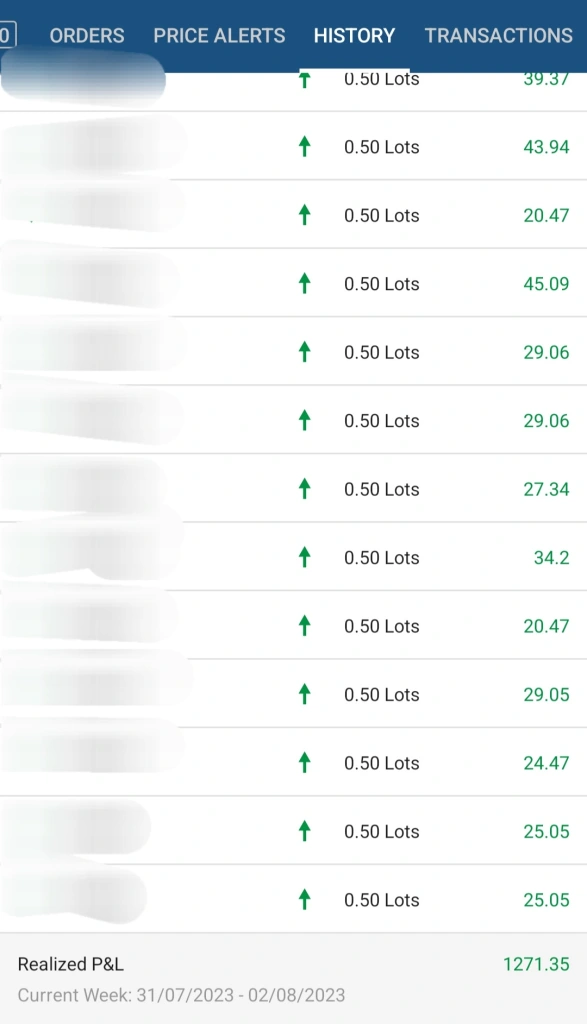Open the trade with 43.94 profit
587x1024 pixels.
pos(293,146)
